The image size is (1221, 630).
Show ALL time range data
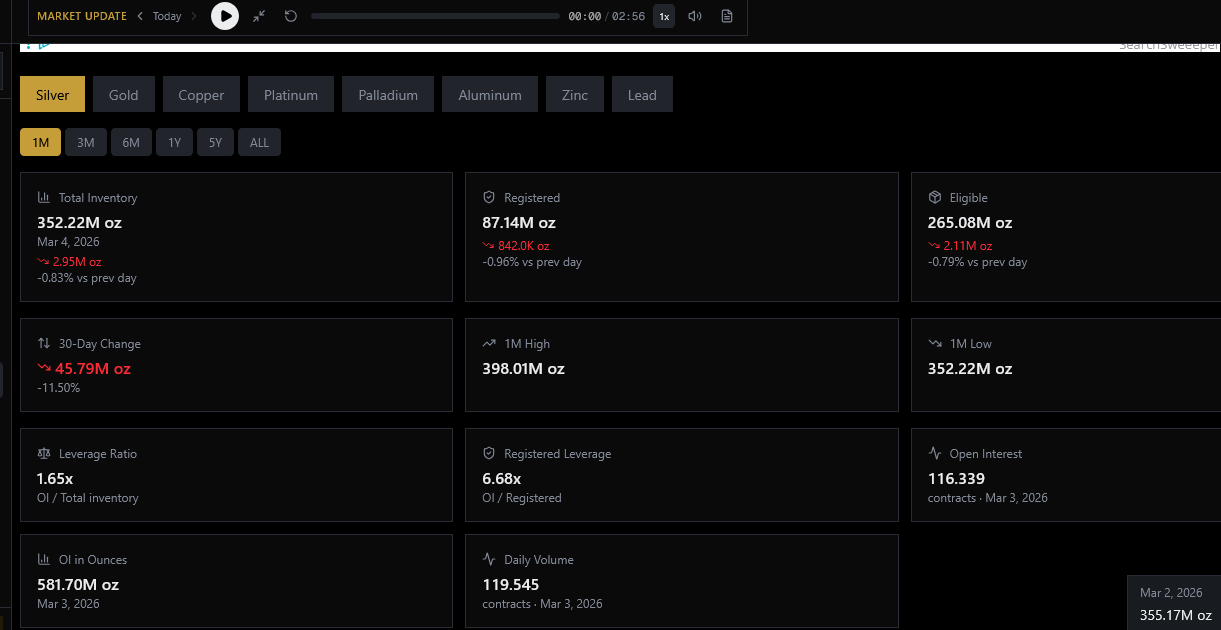click(259, 142)
